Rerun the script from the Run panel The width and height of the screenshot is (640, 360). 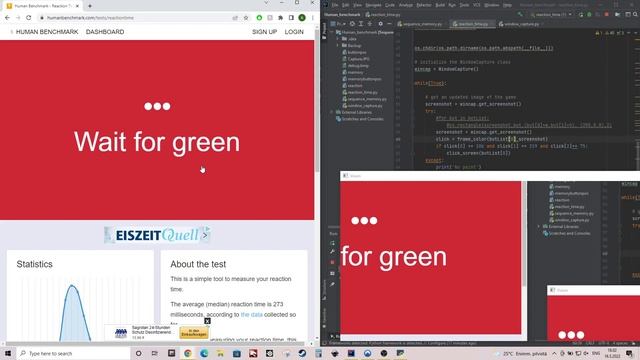point(332,243)
